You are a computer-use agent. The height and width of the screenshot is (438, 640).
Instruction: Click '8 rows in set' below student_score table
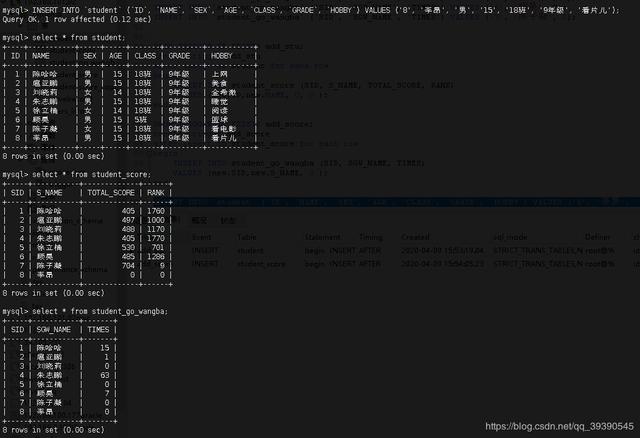coord(53,293)
